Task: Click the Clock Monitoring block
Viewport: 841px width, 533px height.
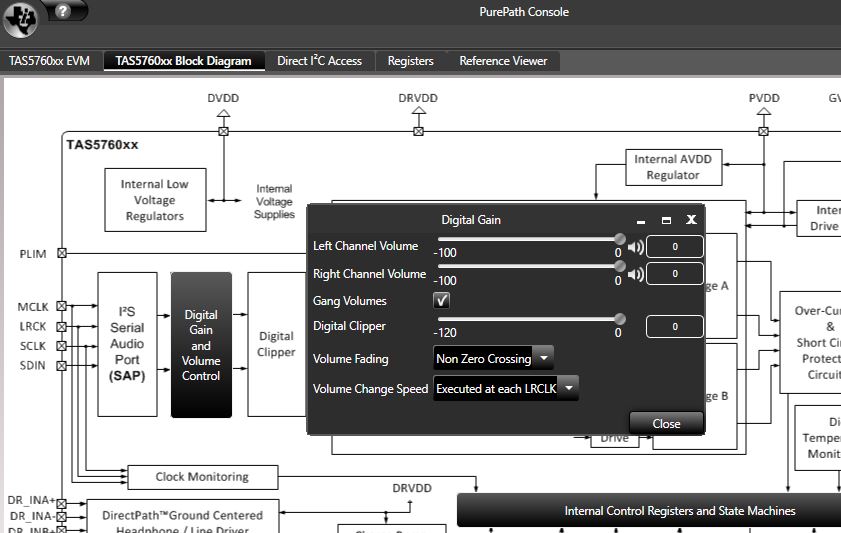Action: 203,477
